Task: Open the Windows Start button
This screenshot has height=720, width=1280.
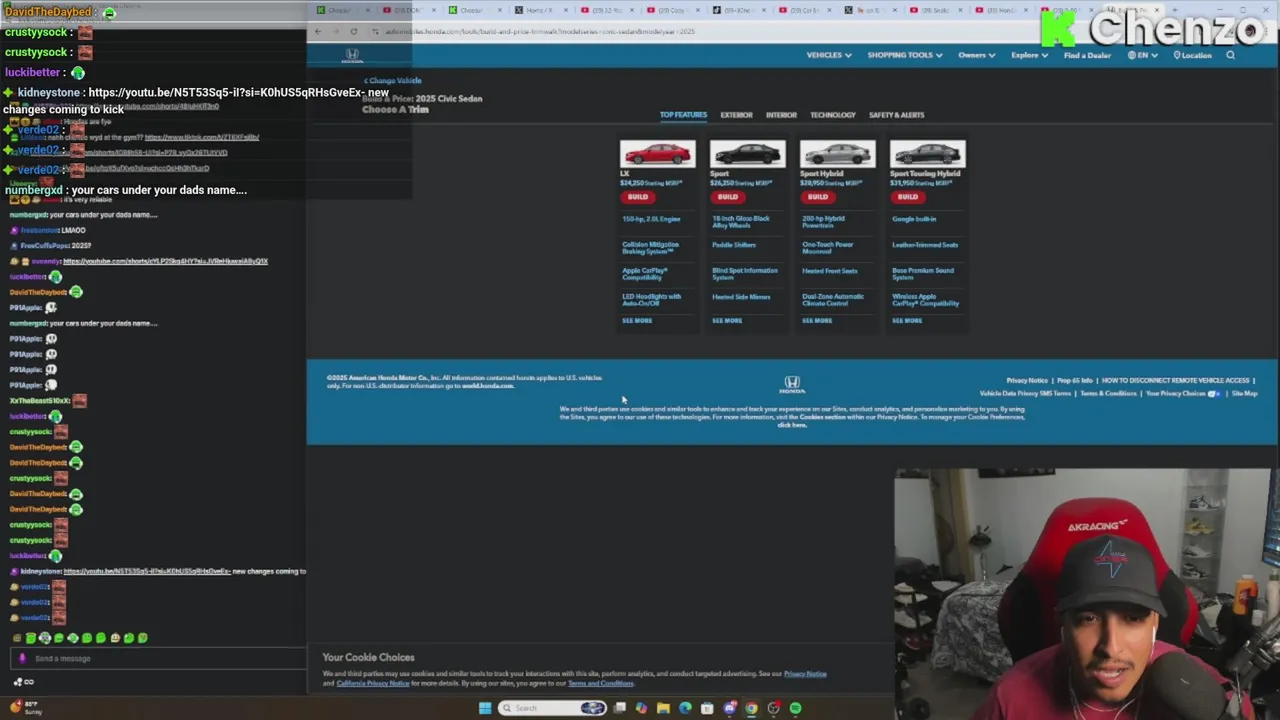Action: (x=485, y=708)
